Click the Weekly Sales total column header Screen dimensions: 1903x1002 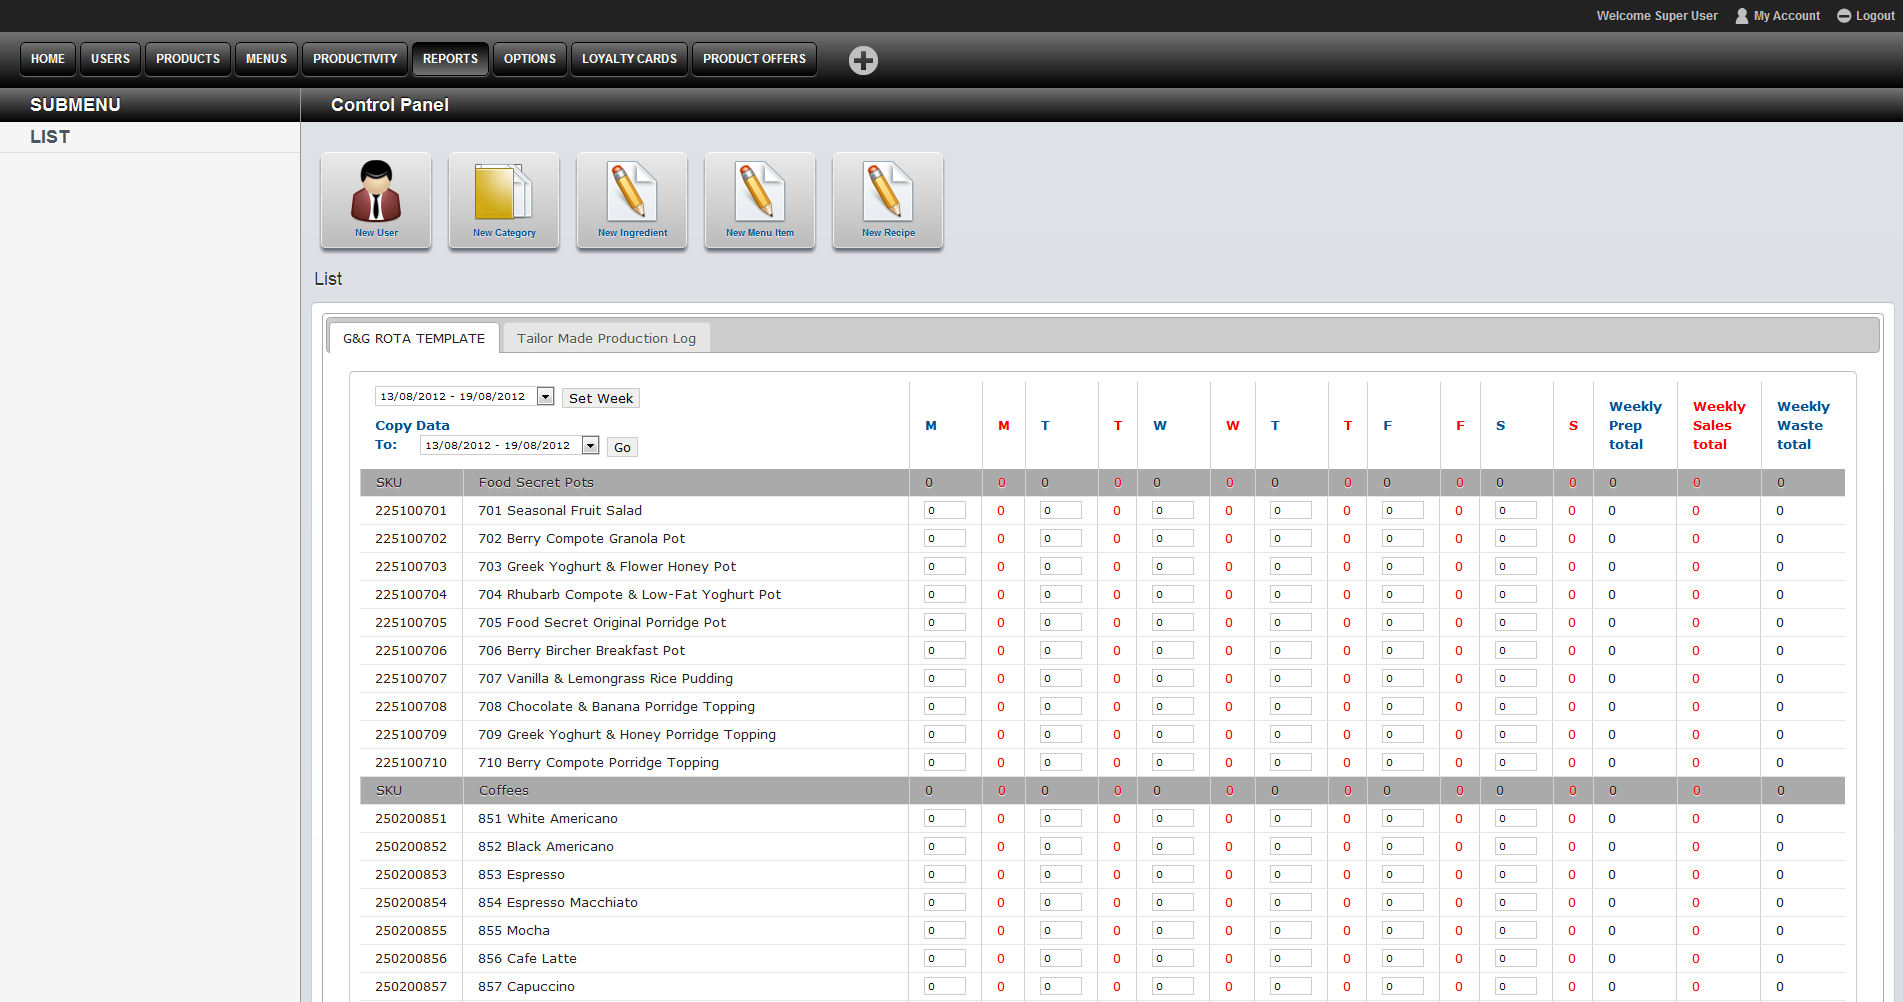click(1719, 425)
